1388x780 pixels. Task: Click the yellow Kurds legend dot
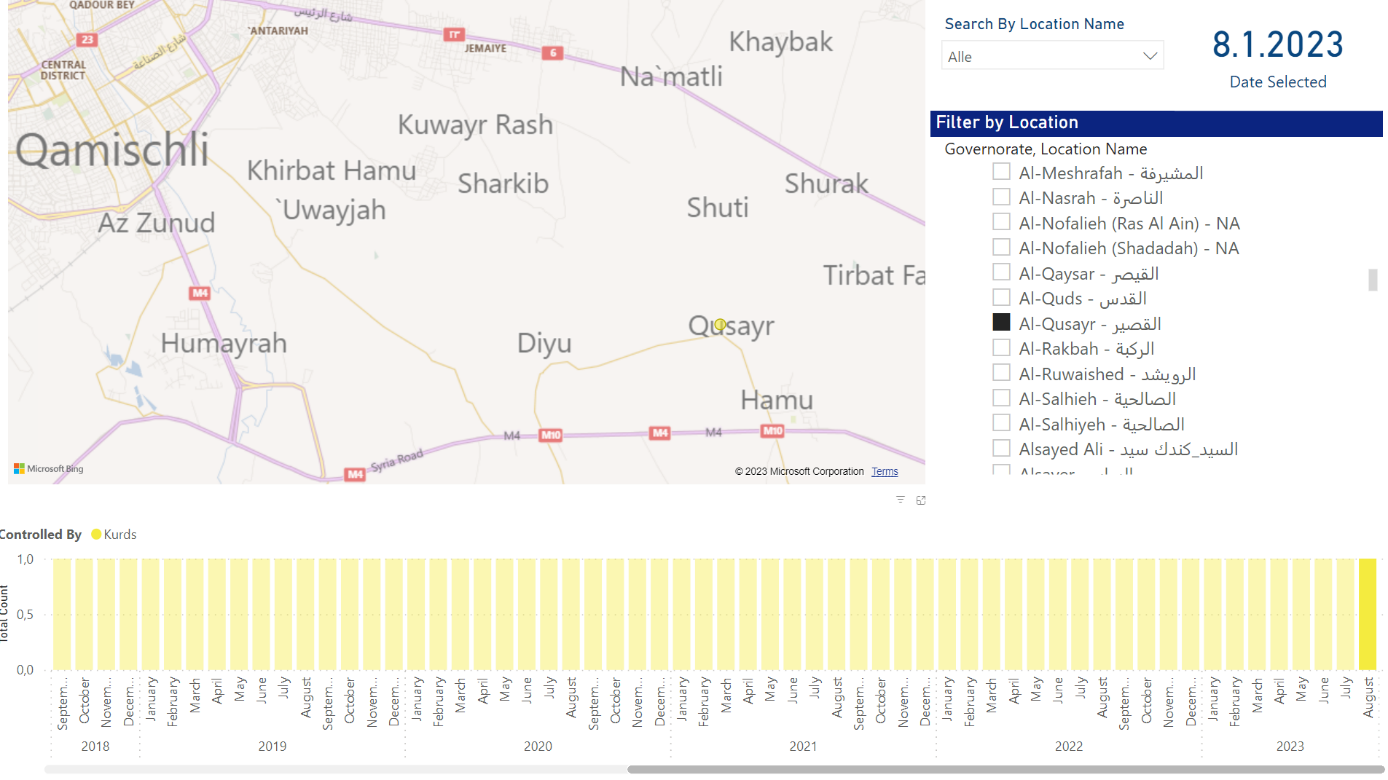97,535
